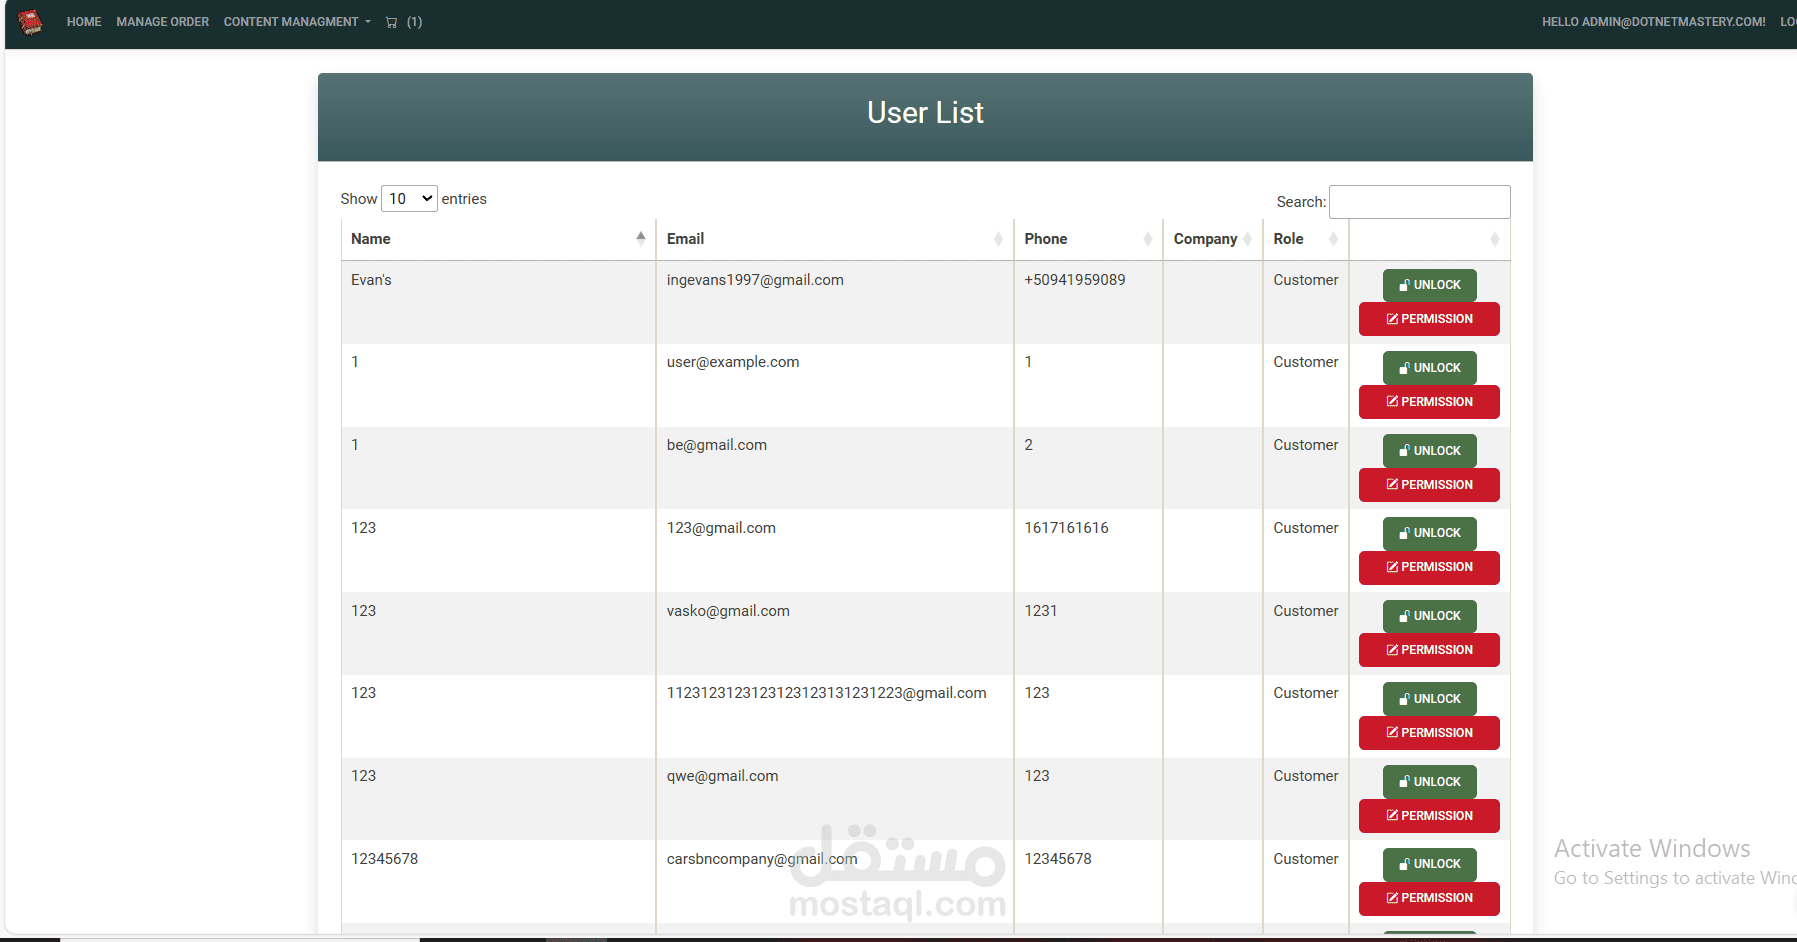This screenshot has height=942, width=1797.
Task: Select email 1123123123123123123131231223@gmail.com
Action: 827,693
